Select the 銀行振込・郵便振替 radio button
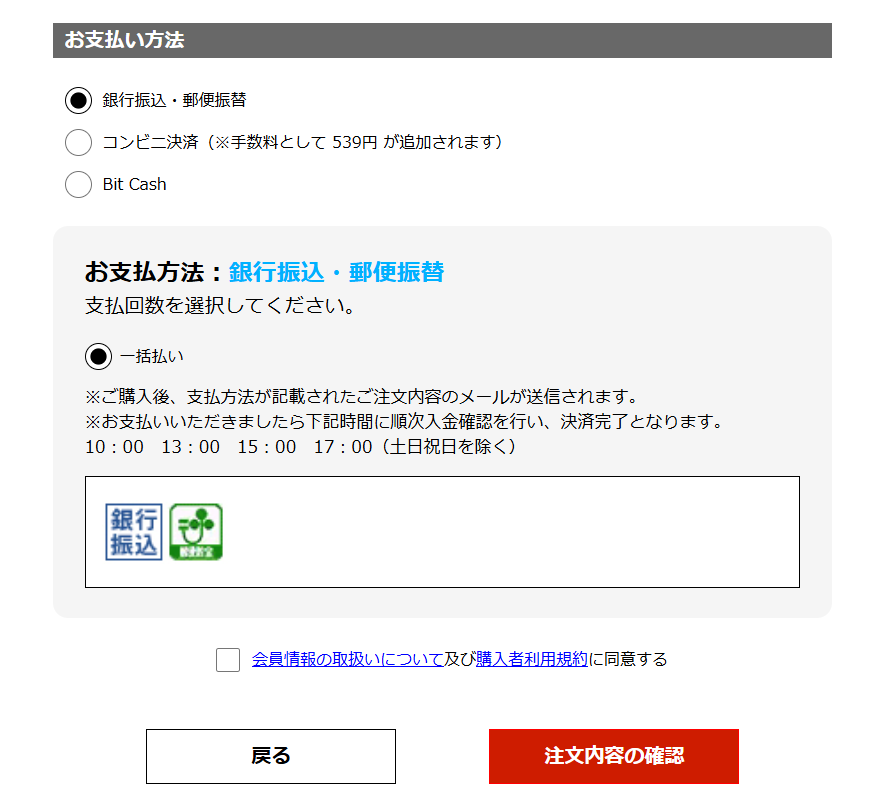891x810 pixels. pyautogui.click(x=78, y=101)
